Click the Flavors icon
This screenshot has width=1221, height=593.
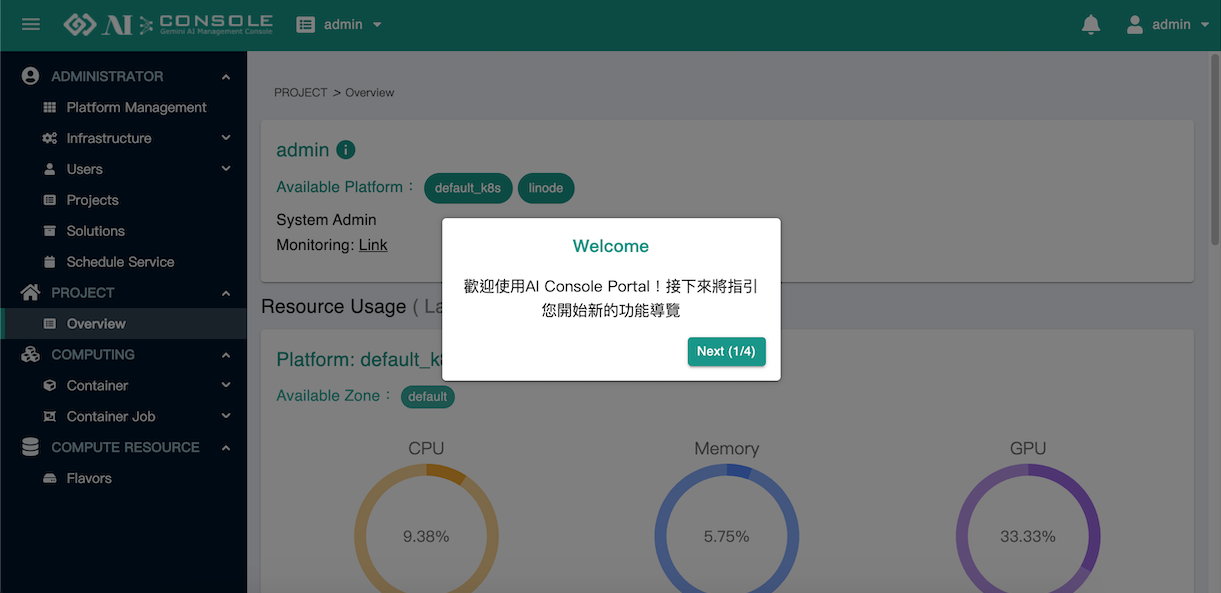pos(50,478)
